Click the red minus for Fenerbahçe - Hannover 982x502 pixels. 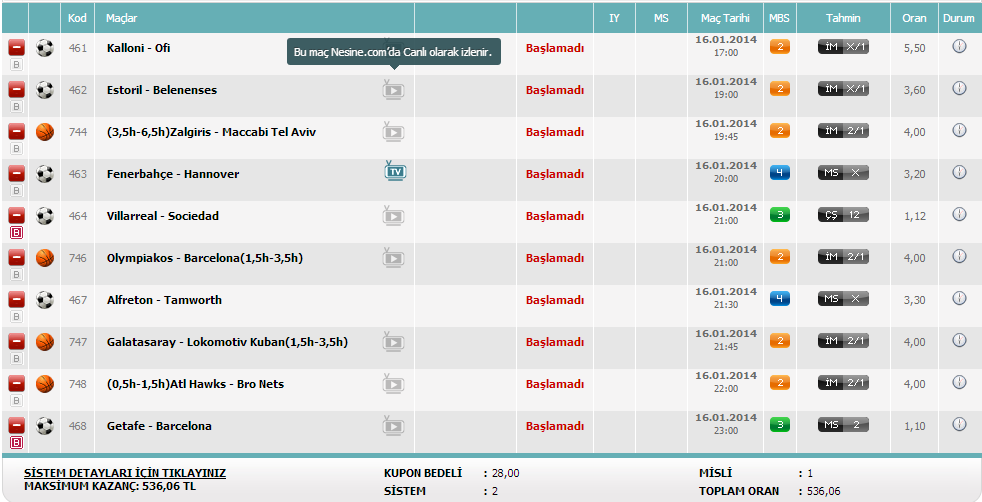[16, 173]
